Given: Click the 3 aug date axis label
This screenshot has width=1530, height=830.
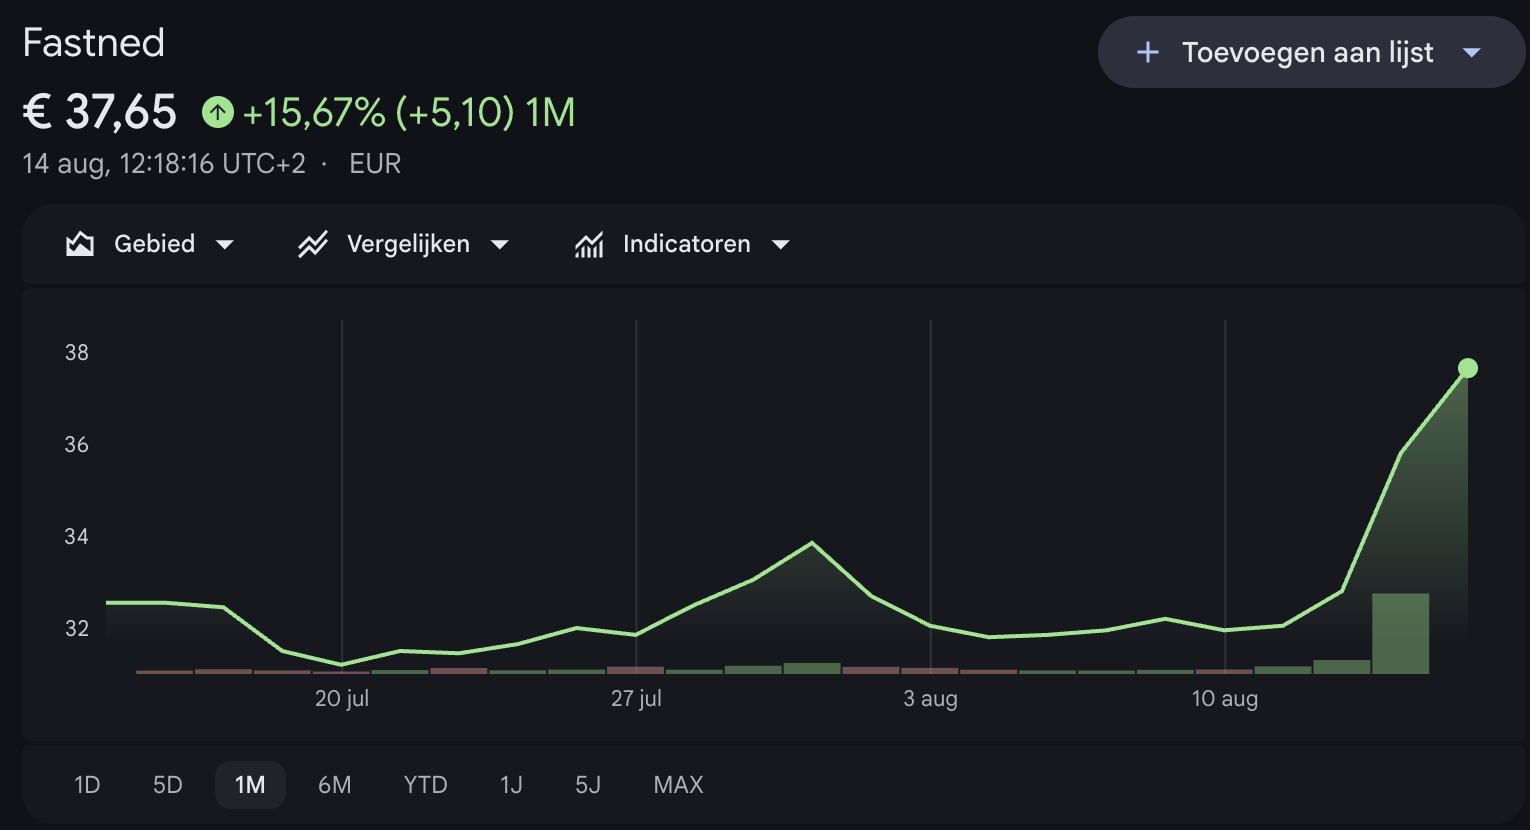Looking at the screenshot, I should click(930, 698).
